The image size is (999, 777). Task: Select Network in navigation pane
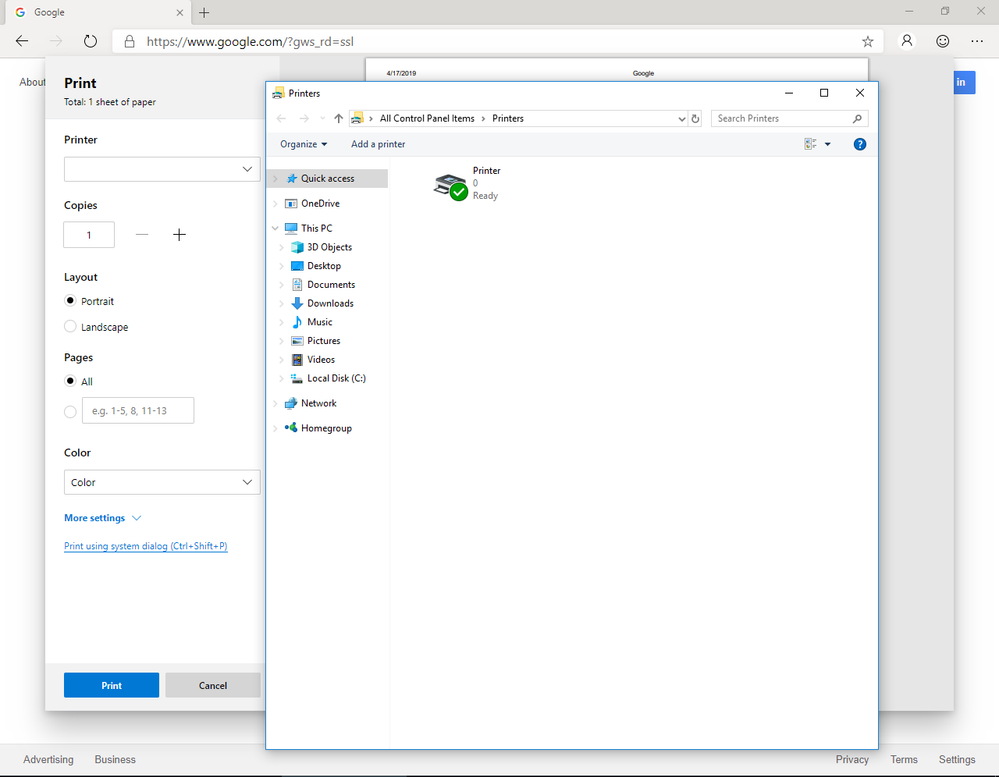pos(319,403)
